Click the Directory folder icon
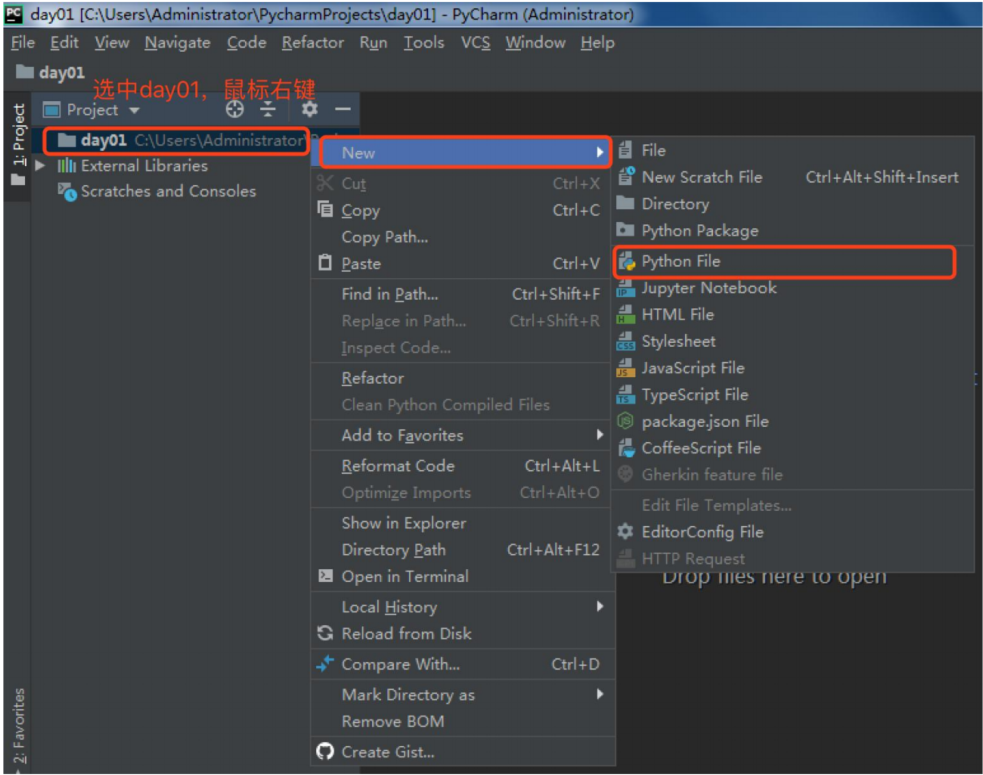983x775 pixels. click(625, 203)
